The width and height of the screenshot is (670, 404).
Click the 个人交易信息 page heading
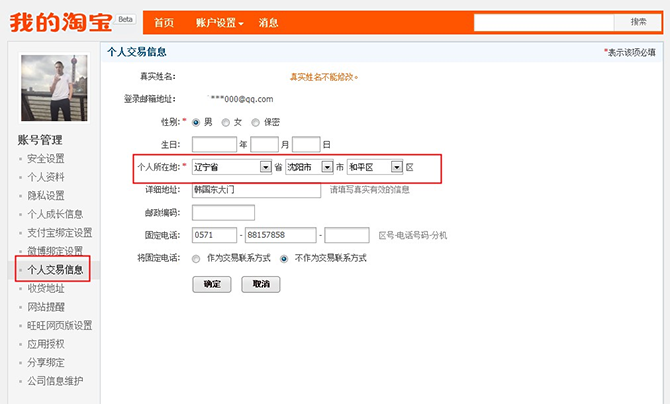coord(137,52)
